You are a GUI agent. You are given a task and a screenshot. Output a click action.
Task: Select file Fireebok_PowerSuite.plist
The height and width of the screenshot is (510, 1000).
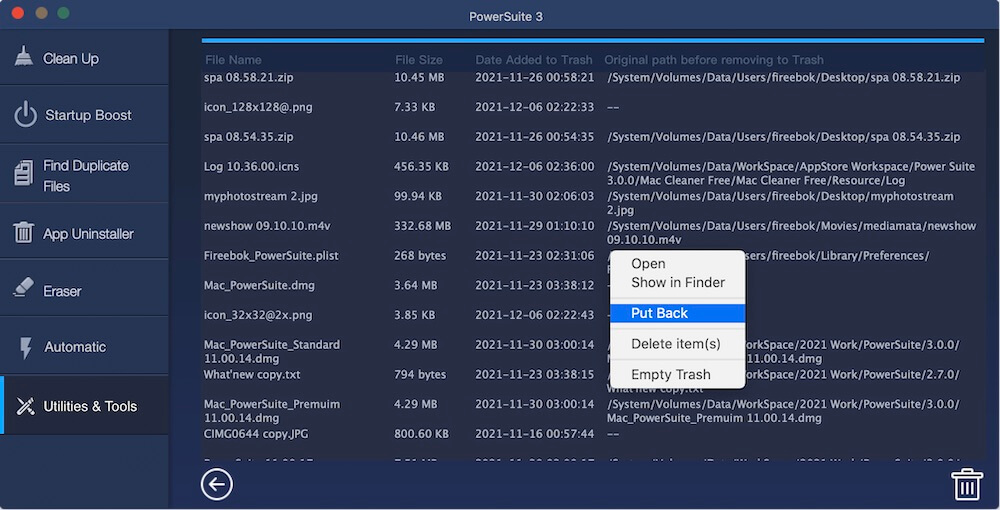click(x=271, y=256)
